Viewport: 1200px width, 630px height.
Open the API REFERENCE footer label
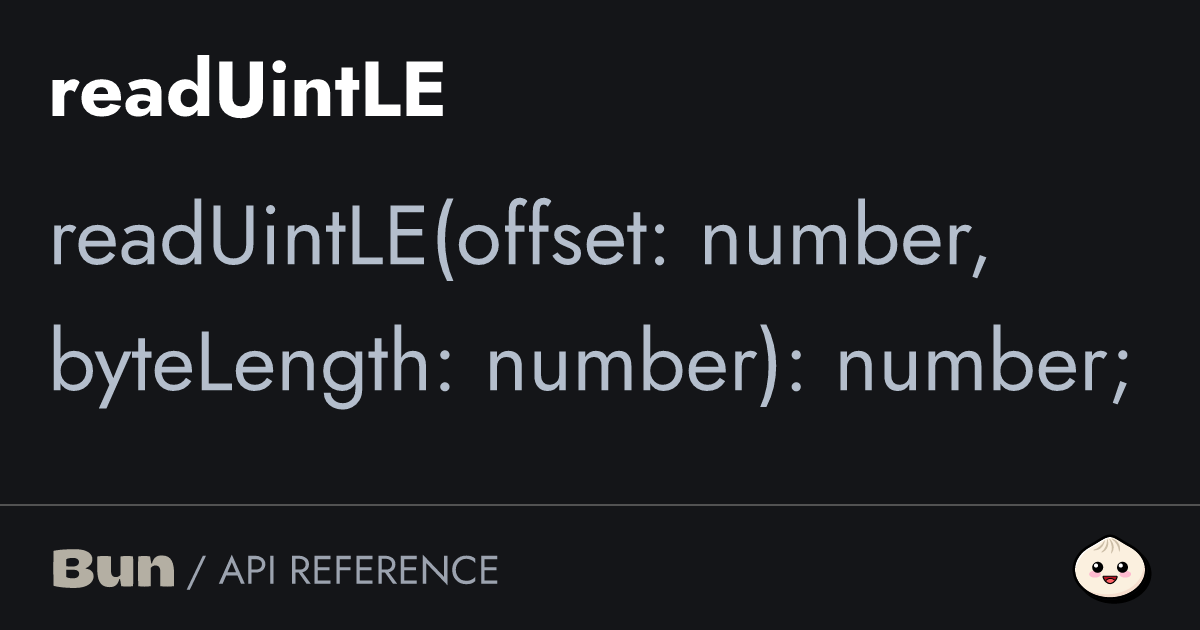[x=358, y=570]
